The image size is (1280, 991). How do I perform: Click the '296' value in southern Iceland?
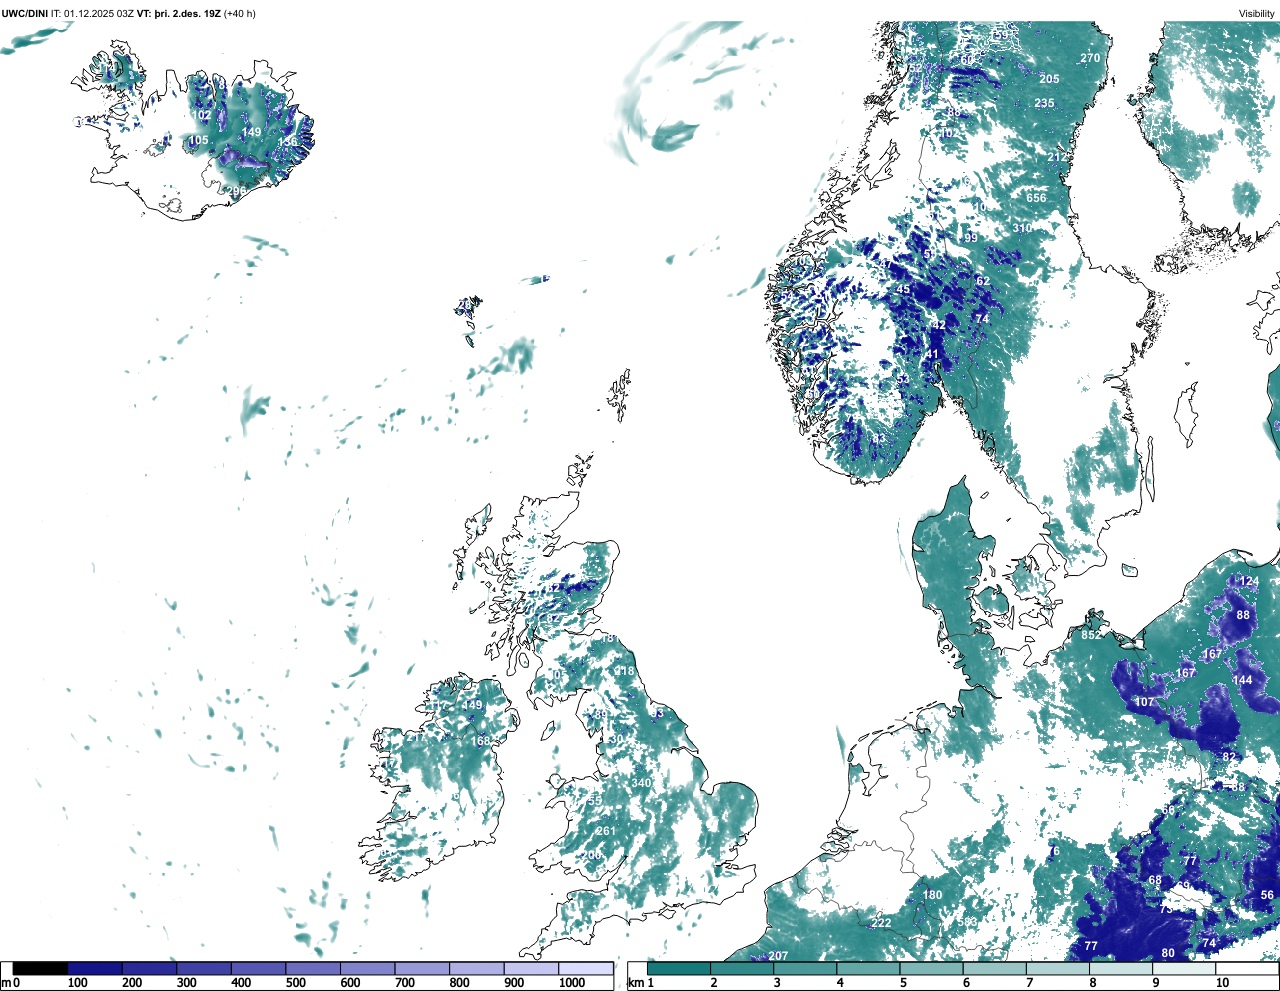[x=236, y=192]
